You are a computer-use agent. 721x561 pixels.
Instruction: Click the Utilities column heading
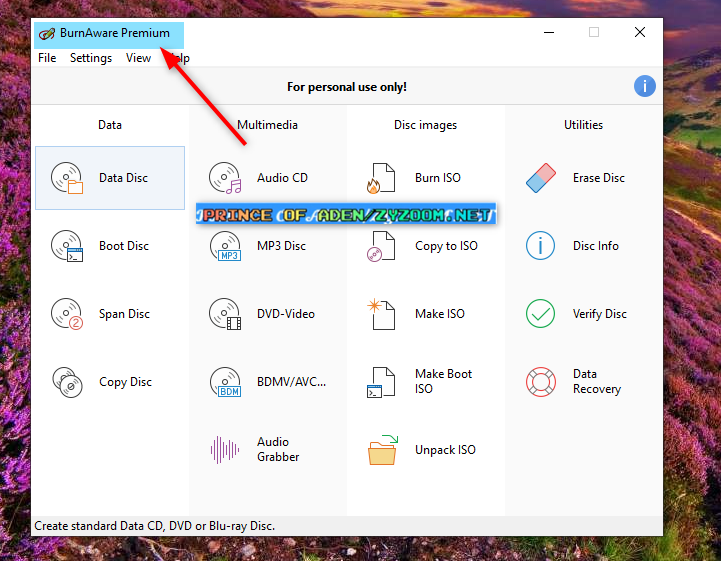(x=583, y=125)
